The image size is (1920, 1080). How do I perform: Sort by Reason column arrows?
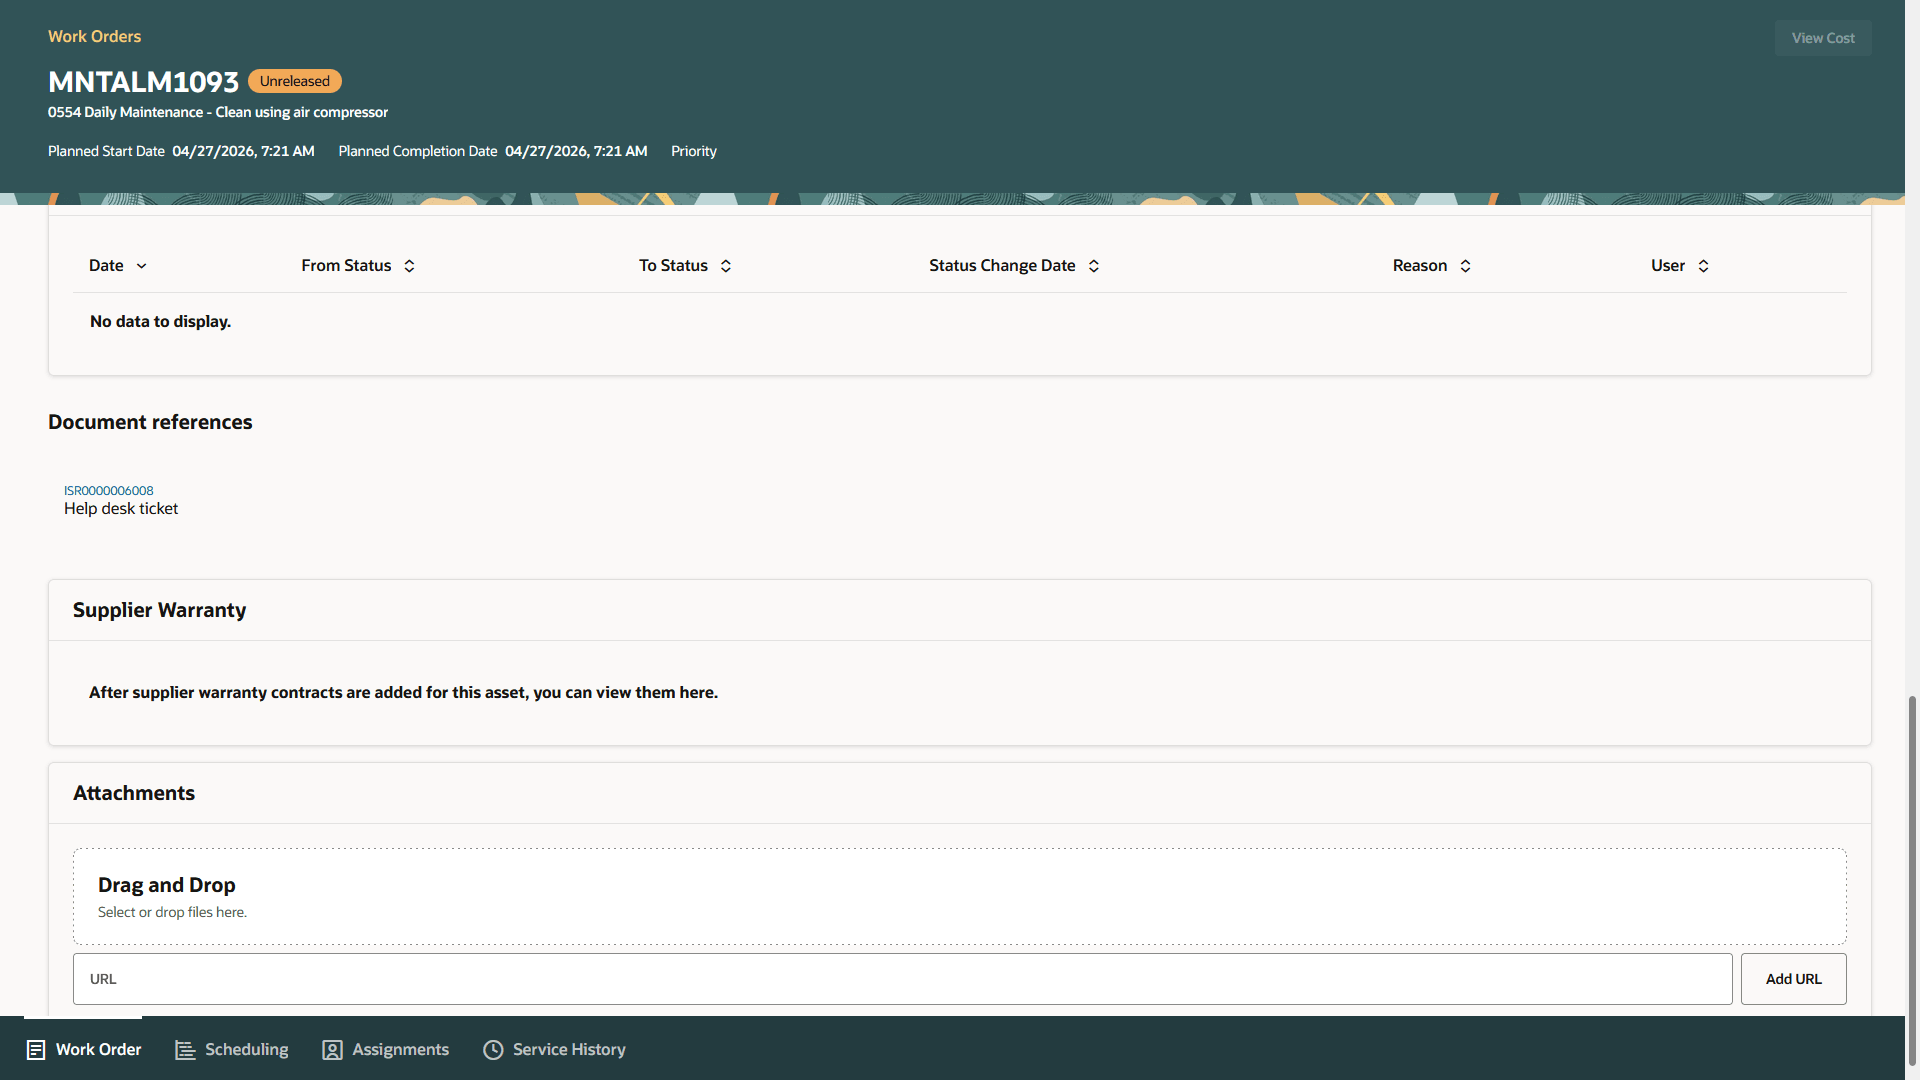pyautogui.click(x=1465, y=266)
